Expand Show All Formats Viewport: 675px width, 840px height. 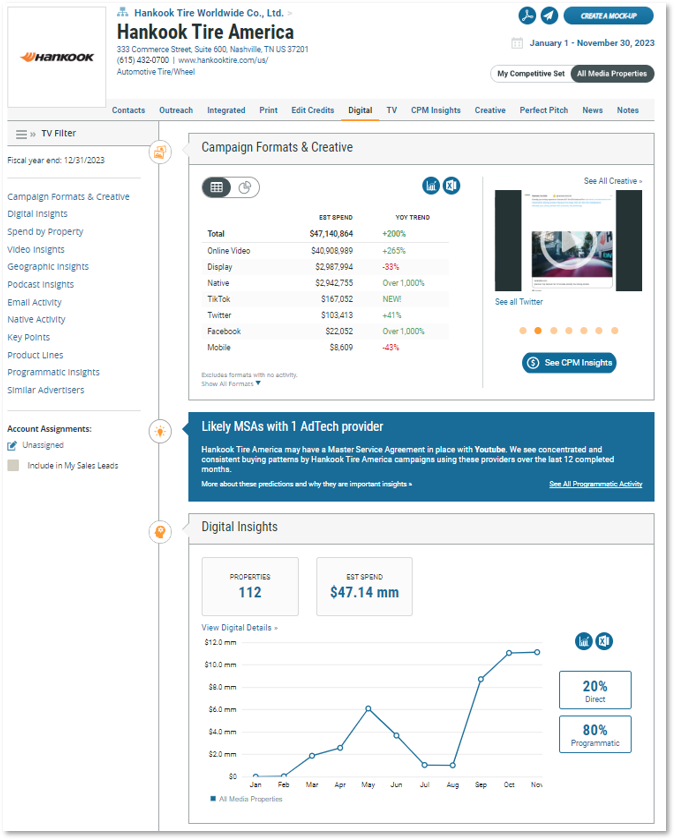click(231, 384)
